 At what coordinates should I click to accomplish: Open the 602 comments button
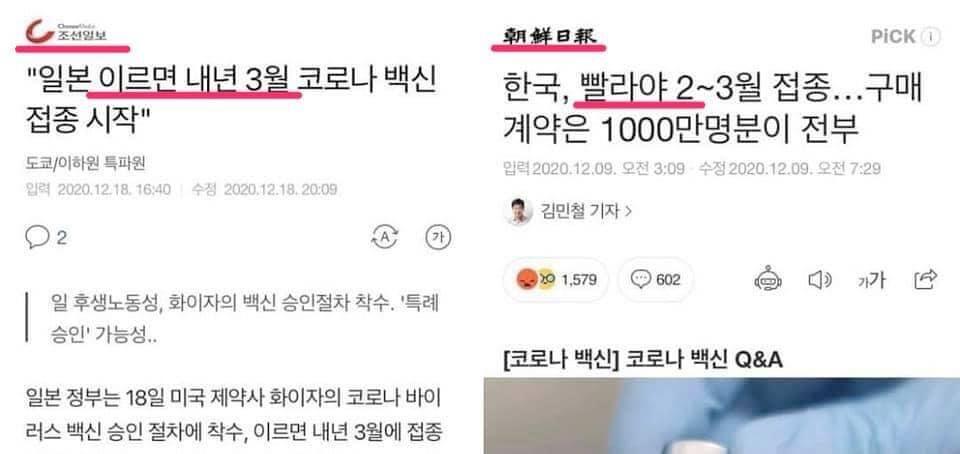coord(655,280)
